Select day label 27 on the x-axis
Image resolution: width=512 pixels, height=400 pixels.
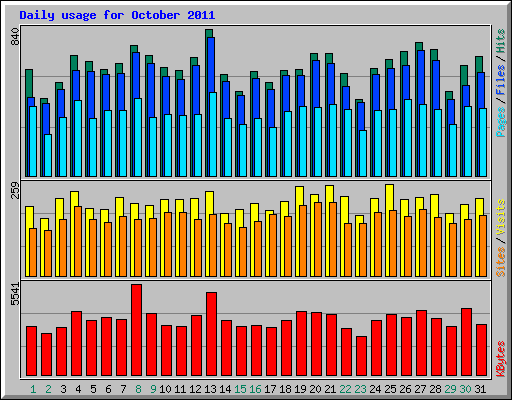[x=420, y=389]
